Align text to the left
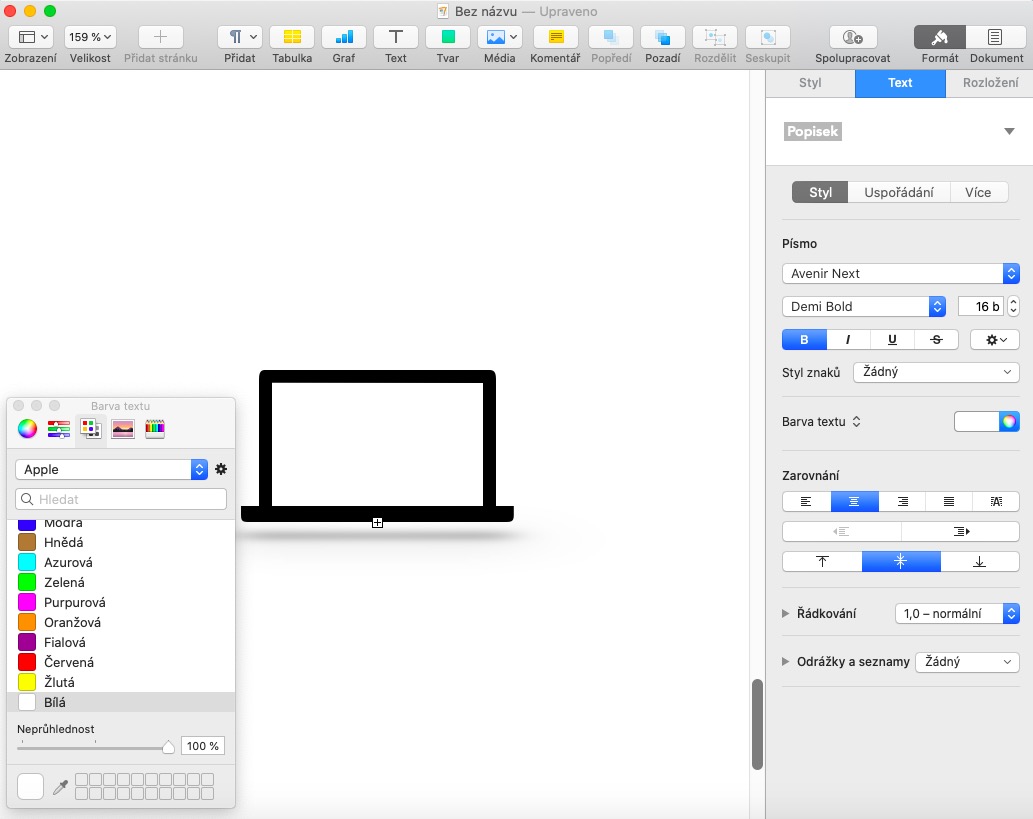This screenshot has width=1033, height=819. pyautogui.click(x=806, y=501)
